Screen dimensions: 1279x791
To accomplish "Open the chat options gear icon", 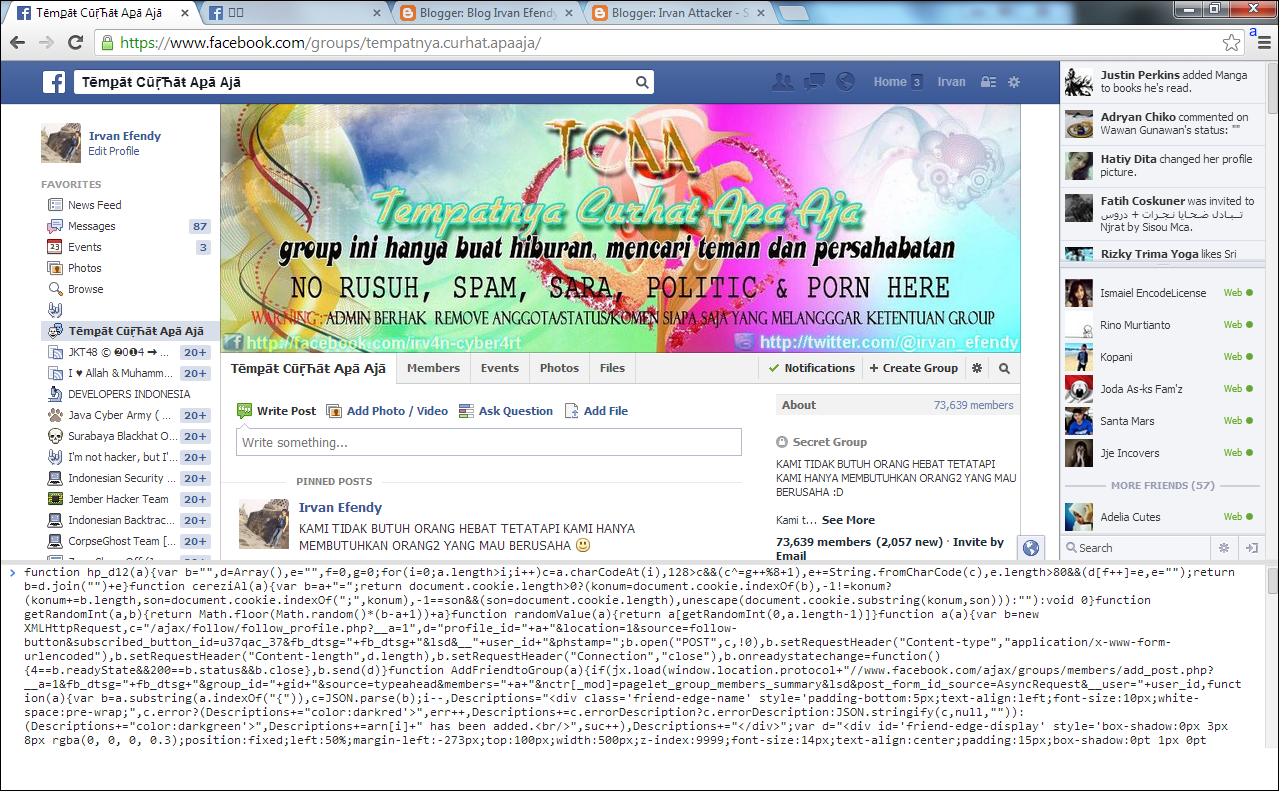I will coord(1223,548).
